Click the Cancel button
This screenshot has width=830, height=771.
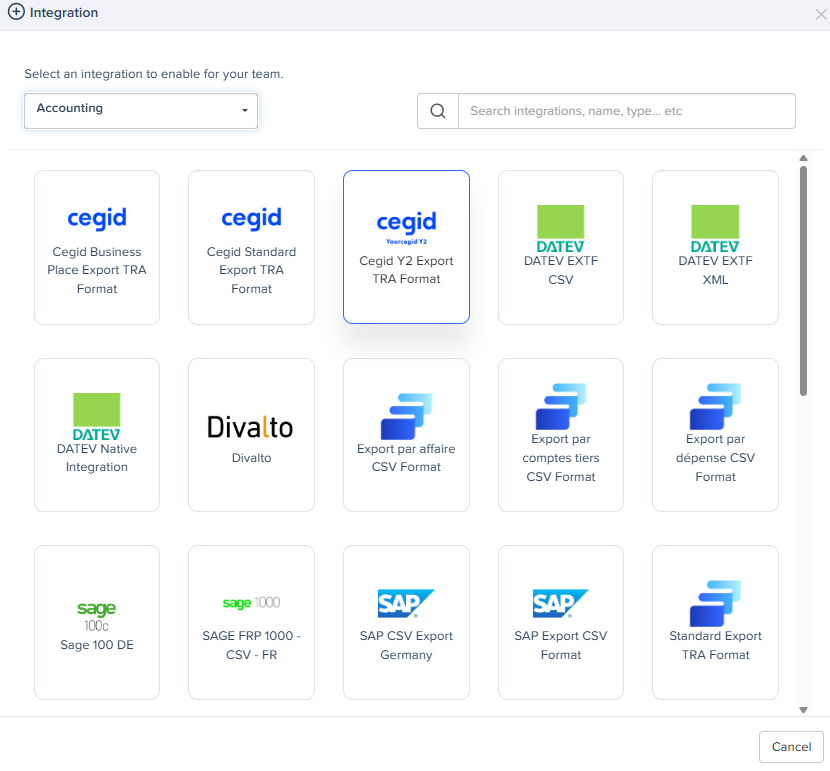(791, 747)
